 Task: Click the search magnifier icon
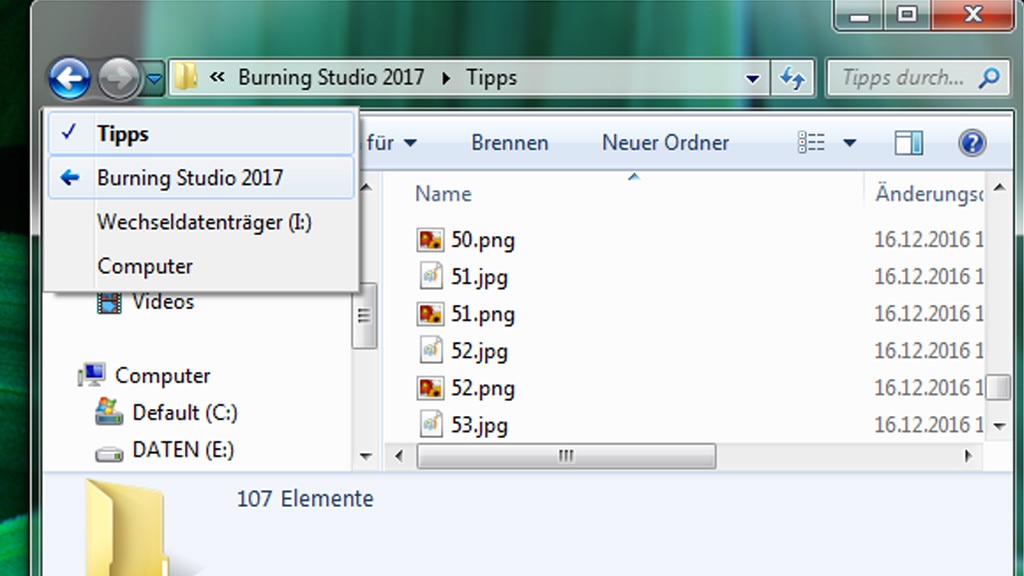tap(990, 78)
